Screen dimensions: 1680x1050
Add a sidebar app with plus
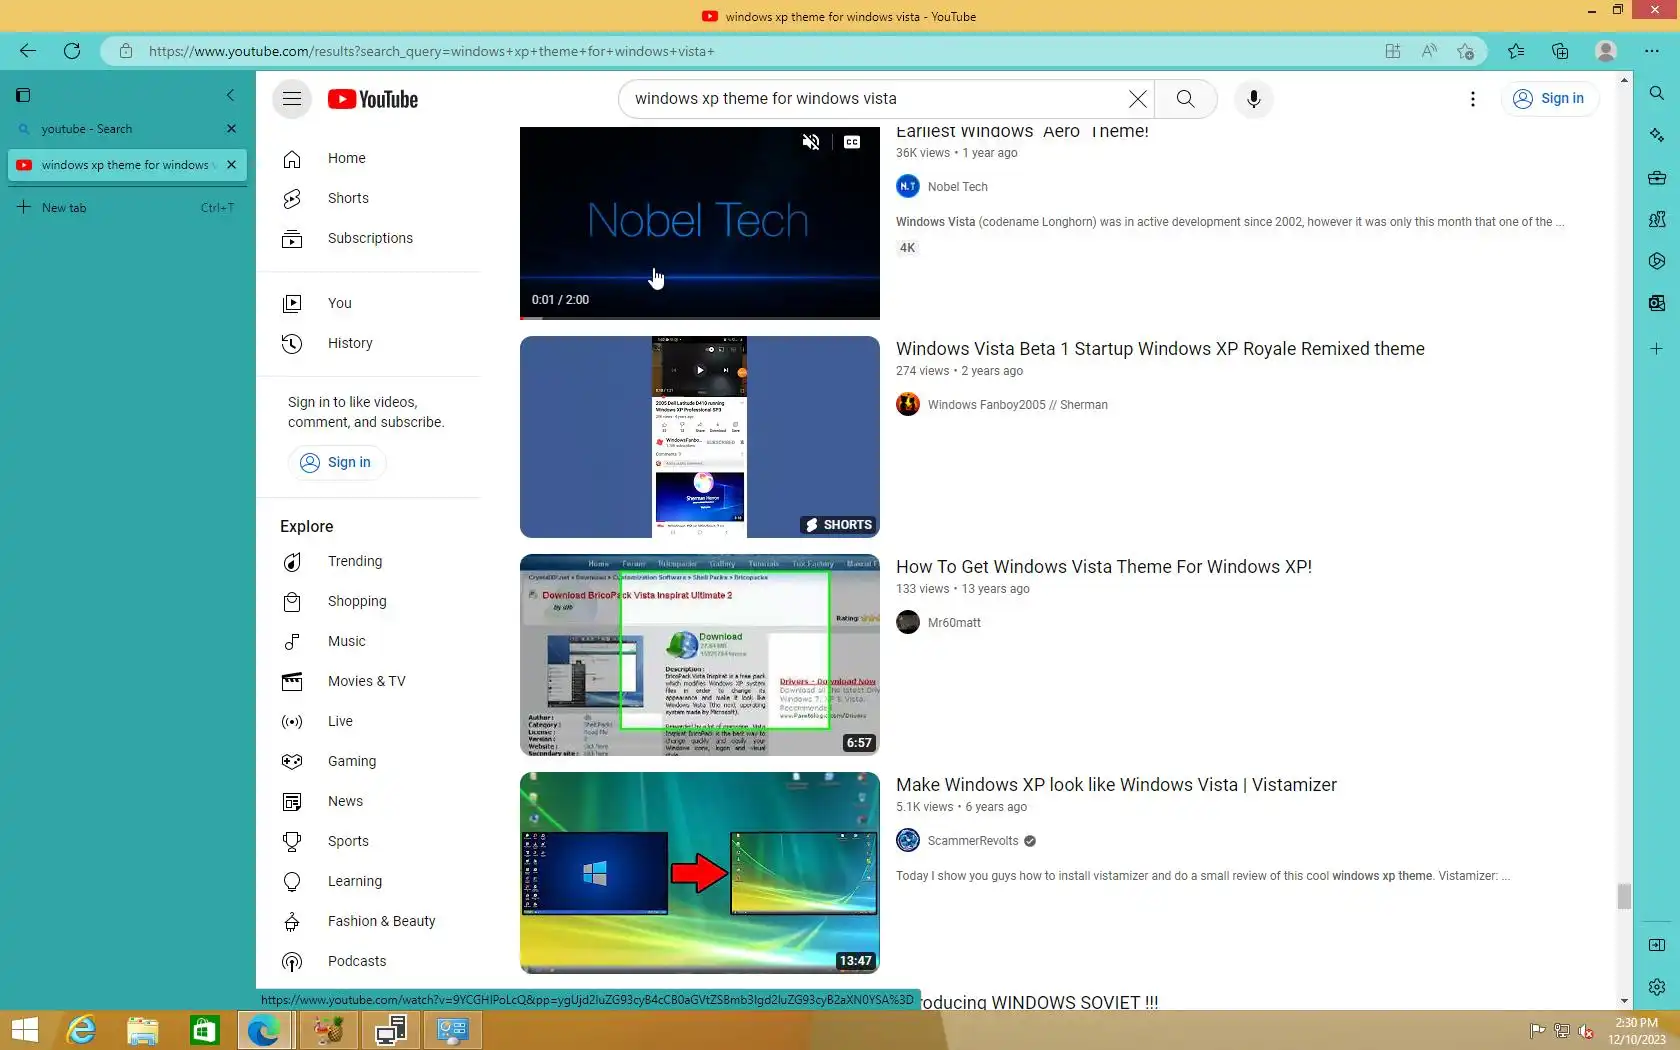click(x=1657, y=349)
